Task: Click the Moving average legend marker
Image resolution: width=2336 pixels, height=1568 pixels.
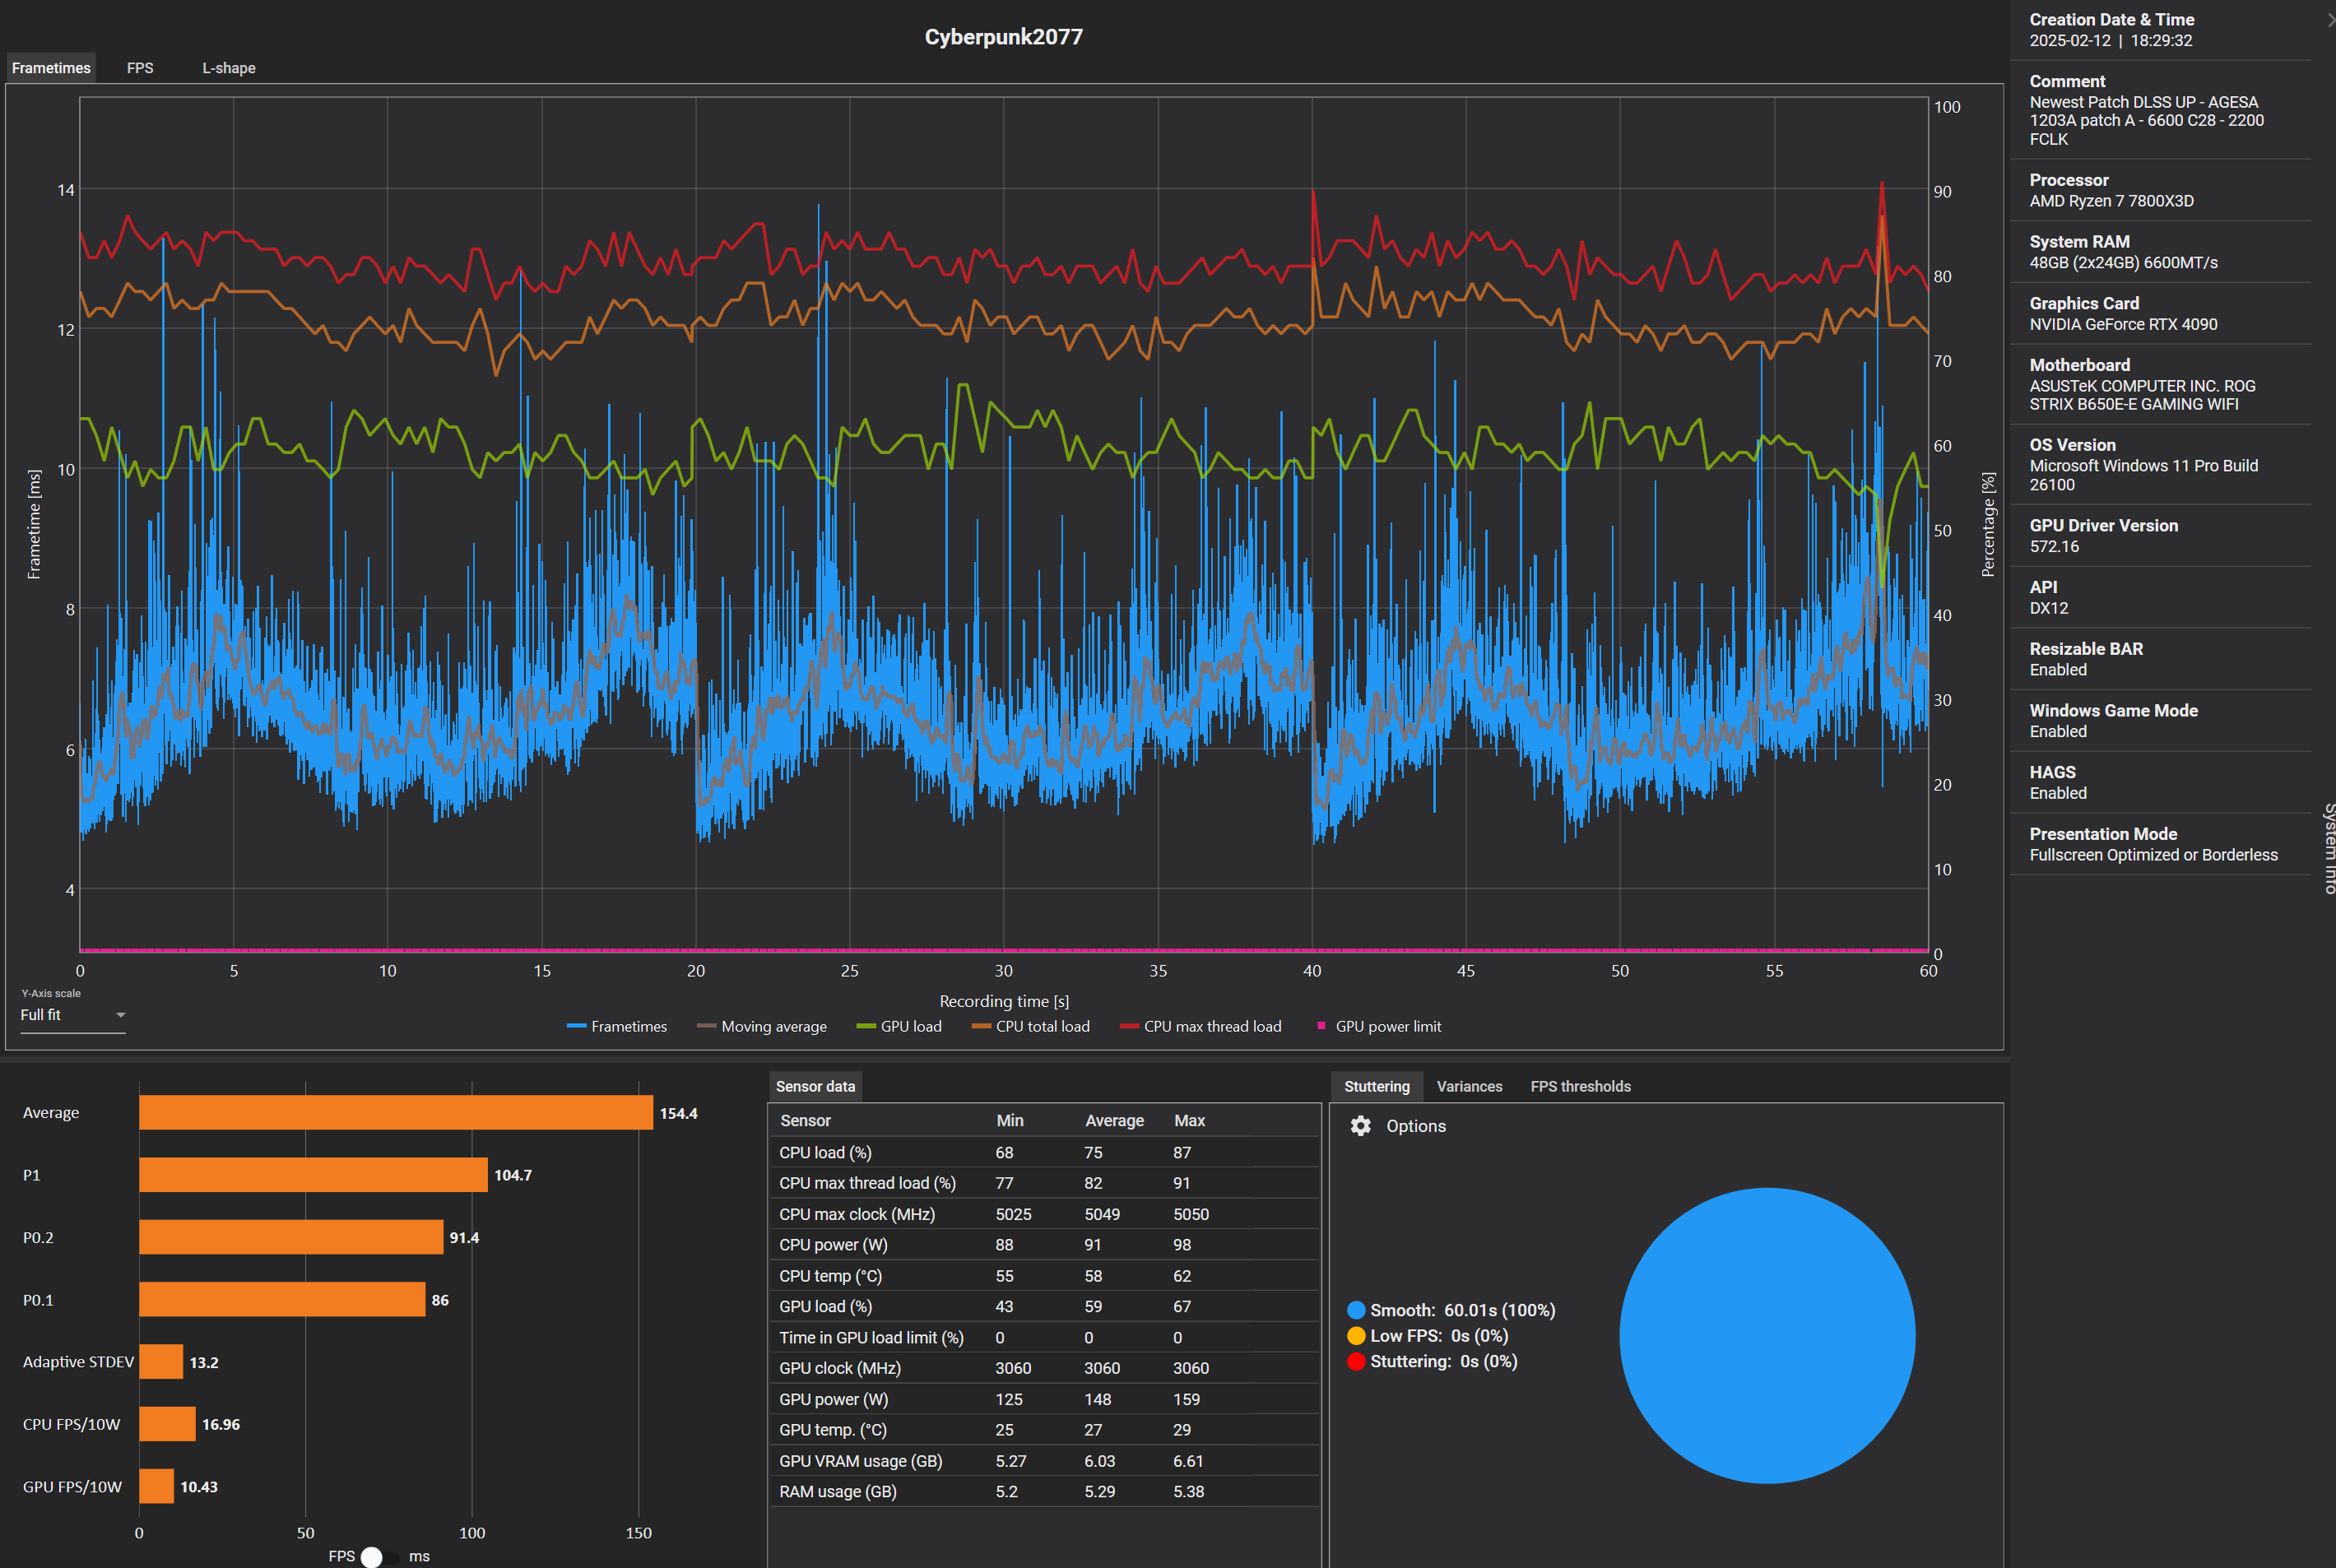Action: (x=706, y=1027)
